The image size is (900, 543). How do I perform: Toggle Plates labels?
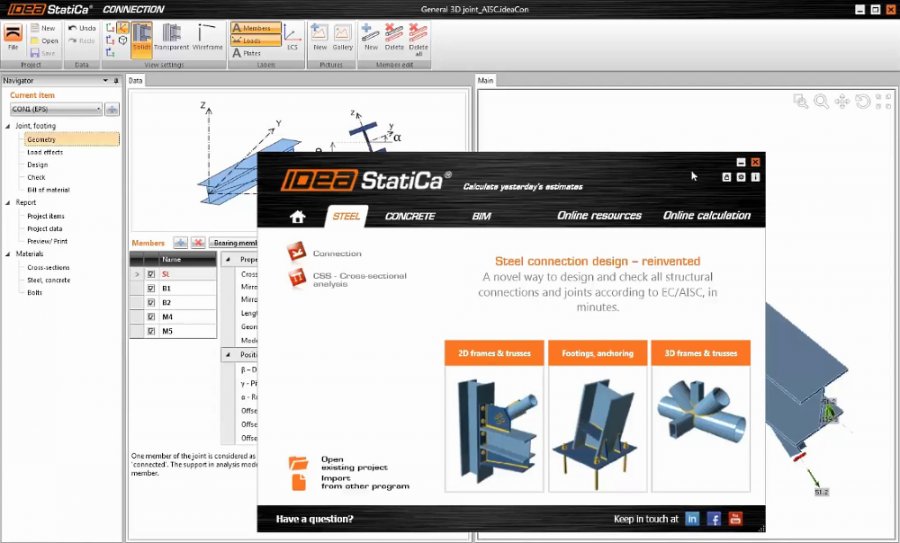[247, 53]
